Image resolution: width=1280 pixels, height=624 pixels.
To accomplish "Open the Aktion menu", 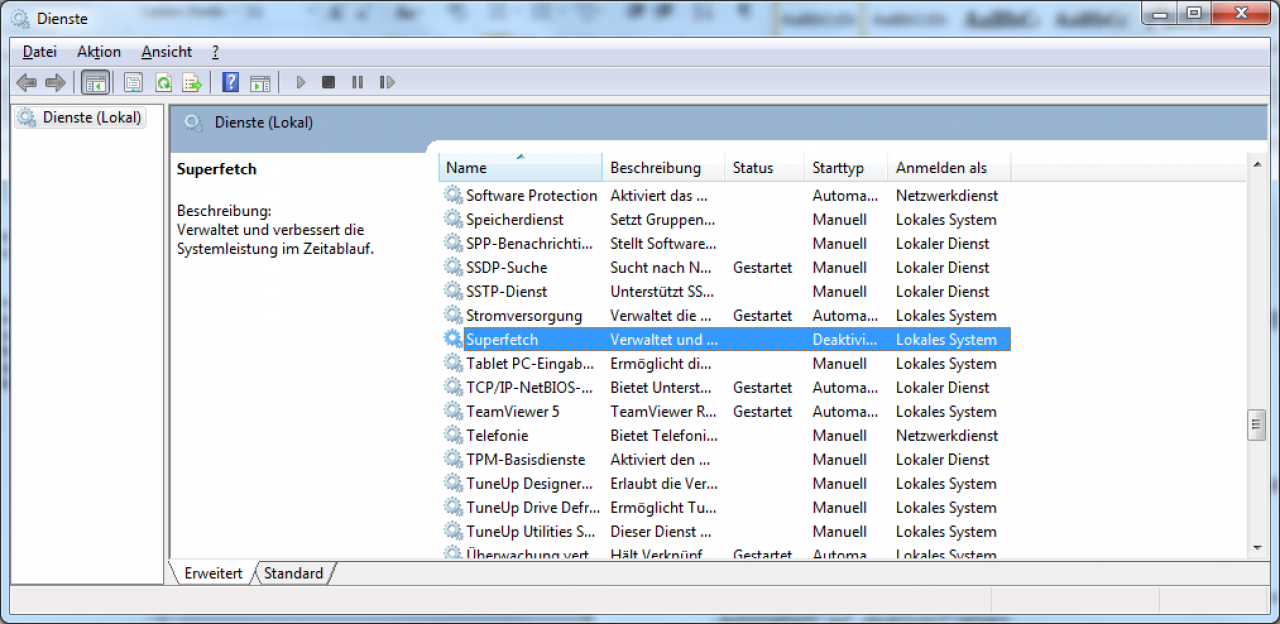I will tap(99, 52).
